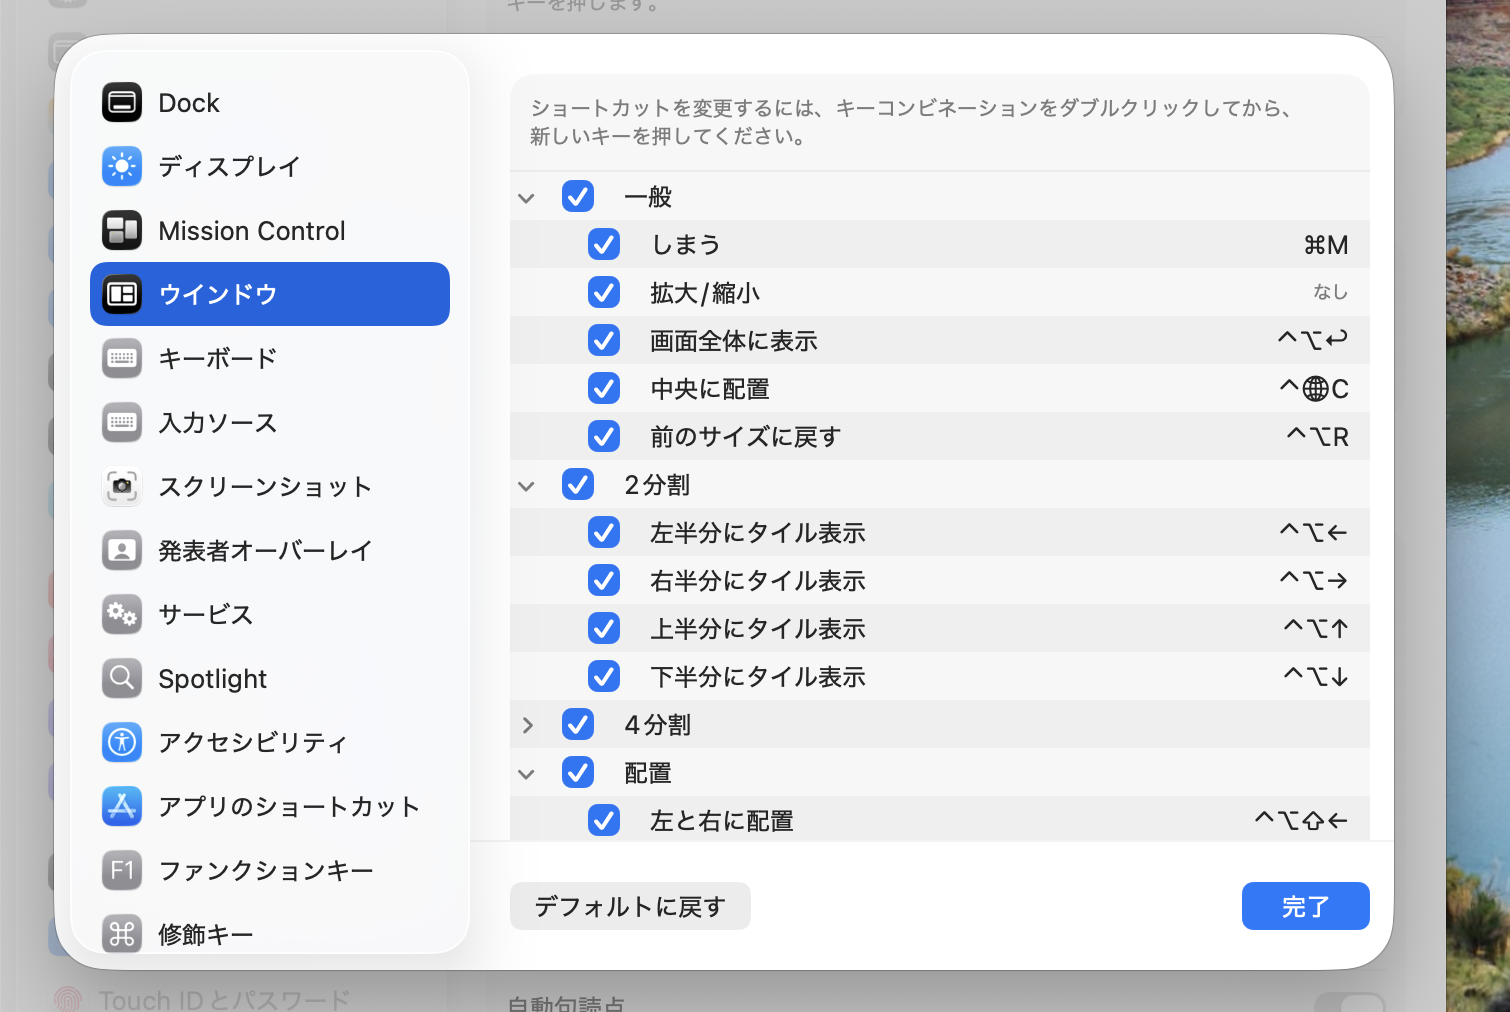Disable the 中央に配置 checkbox
This screenshot has height=1012, width=1510.
pos(604,389)
